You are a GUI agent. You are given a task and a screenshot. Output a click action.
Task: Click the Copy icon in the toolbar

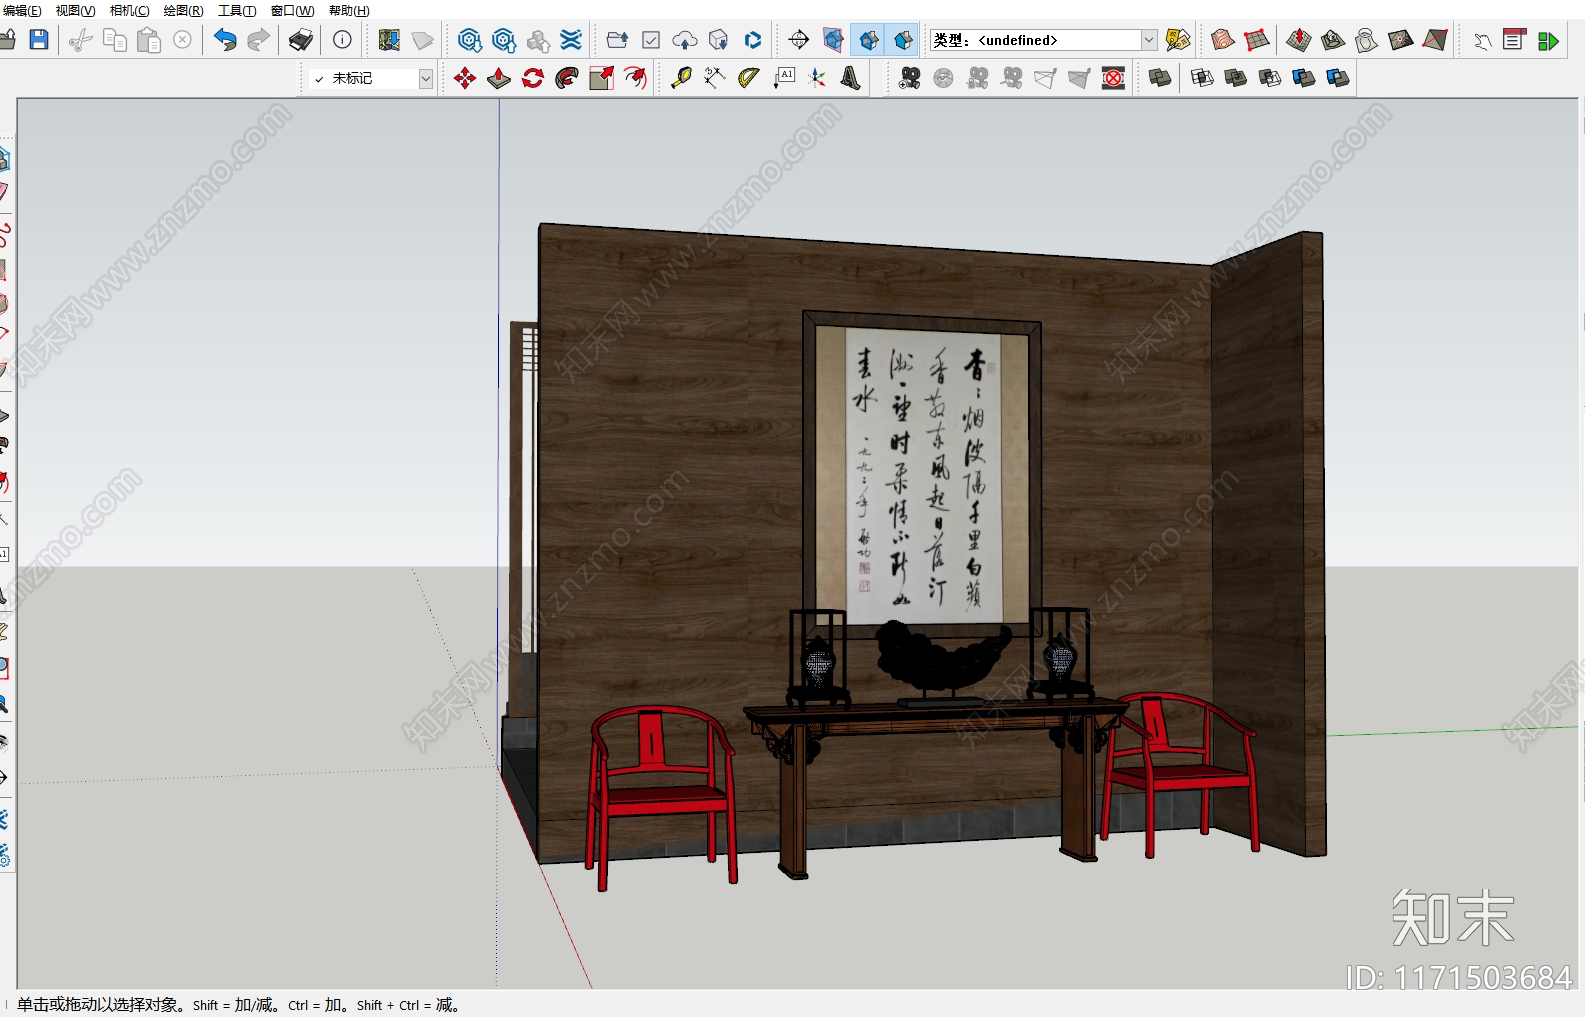115,40
